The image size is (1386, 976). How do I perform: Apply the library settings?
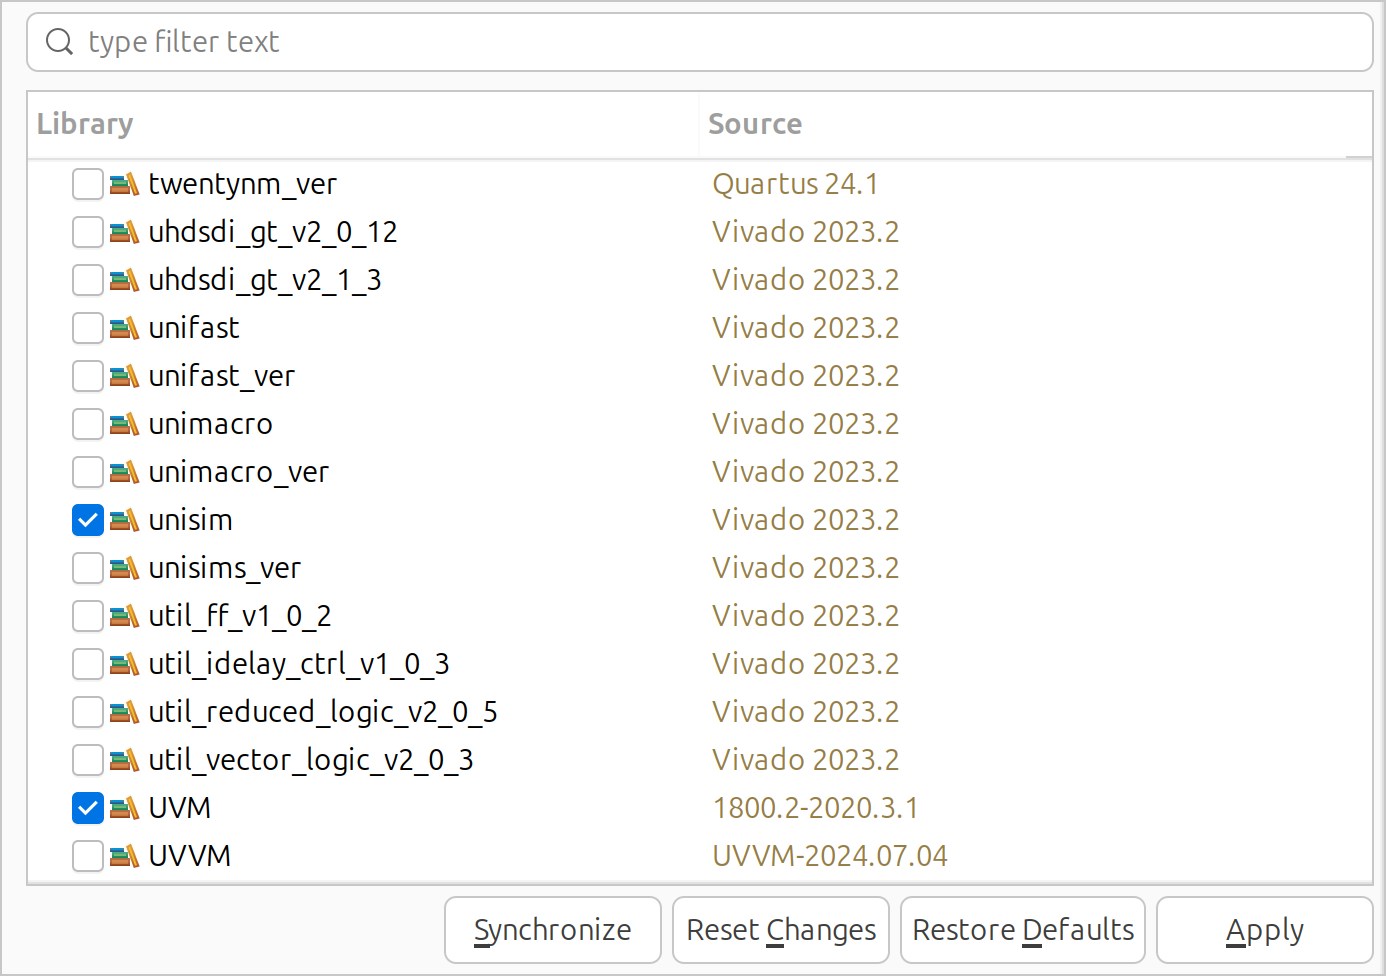[1265, 930]
